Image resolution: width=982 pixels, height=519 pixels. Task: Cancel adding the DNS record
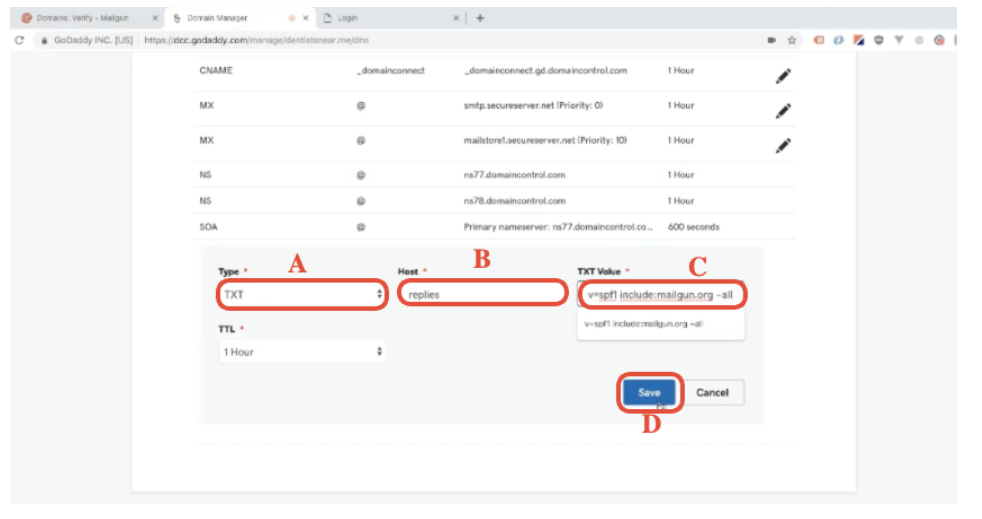712,393
